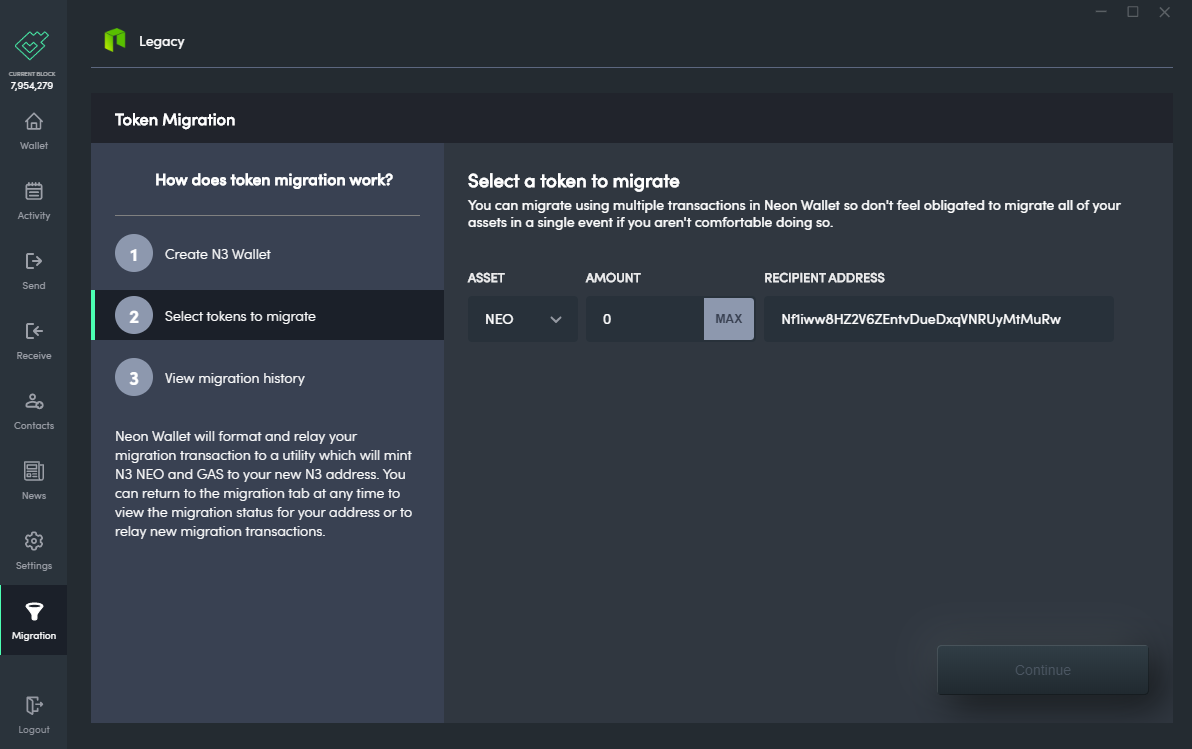Click the Continue button
Image resolution: width=1192 pixels, height=749 pixels.
point(1042,670)
